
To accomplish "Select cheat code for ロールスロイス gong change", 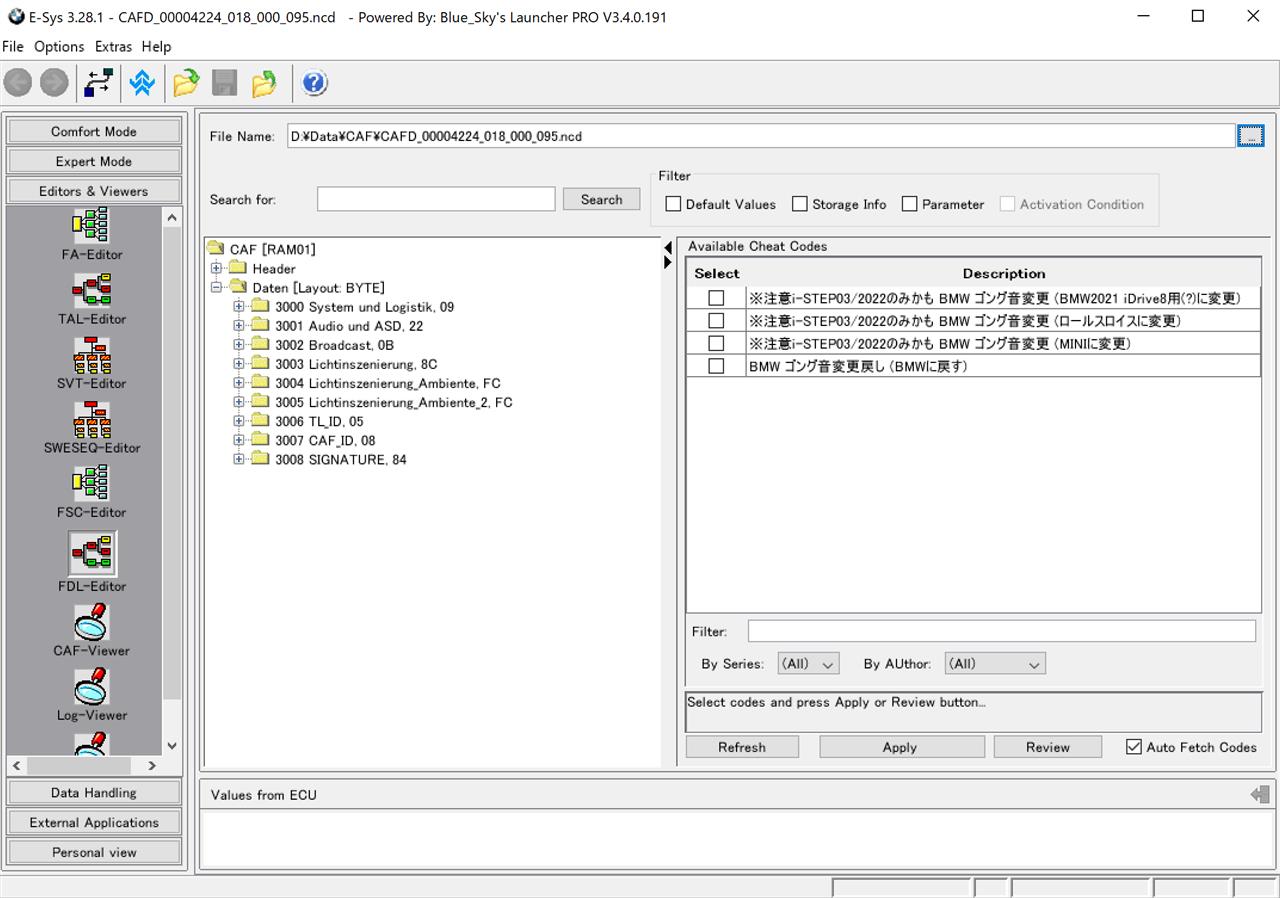I will [716, 321].
